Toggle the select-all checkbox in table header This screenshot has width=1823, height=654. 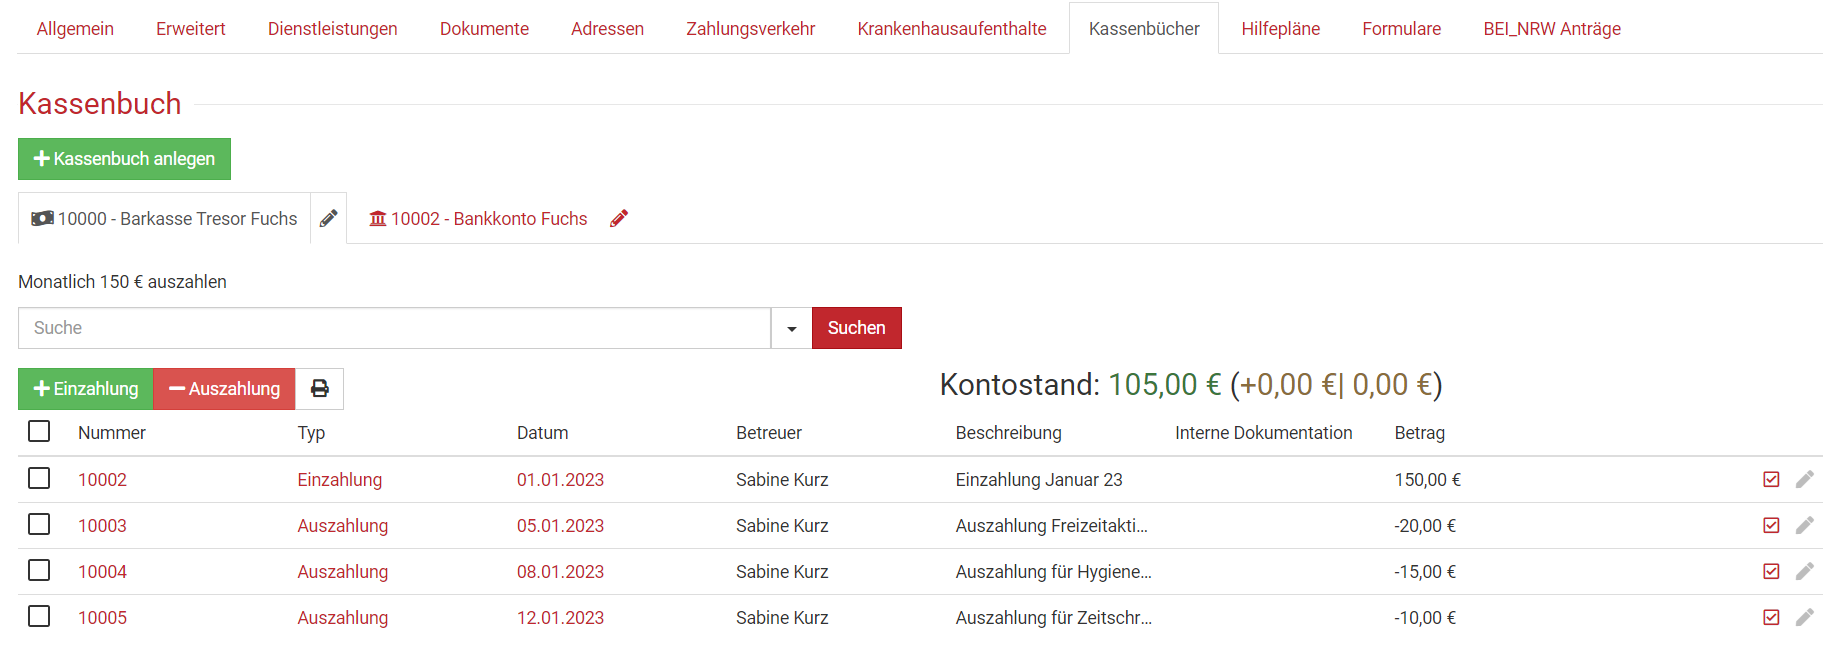(39, 431)
